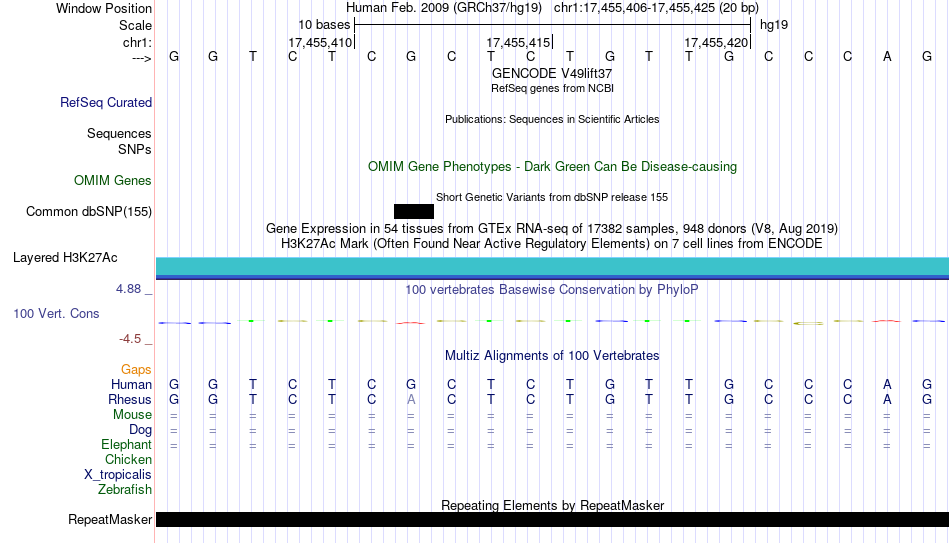Click the 4.88 conservation scale value
Viewport: 950px width, 543px height.
[128, 289]
